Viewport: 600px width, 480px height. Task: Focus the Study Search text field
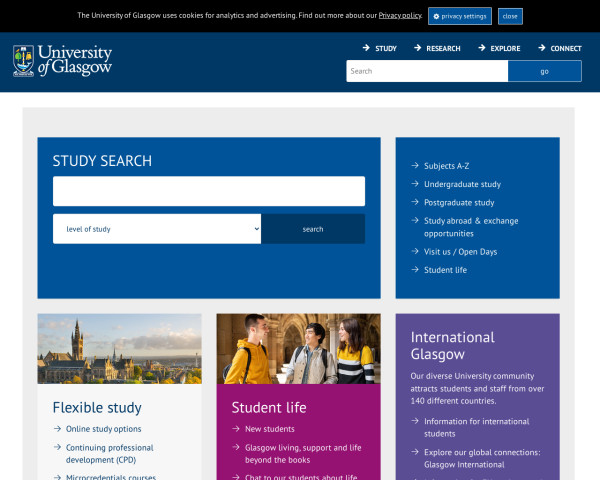click(x=209, y=191)
